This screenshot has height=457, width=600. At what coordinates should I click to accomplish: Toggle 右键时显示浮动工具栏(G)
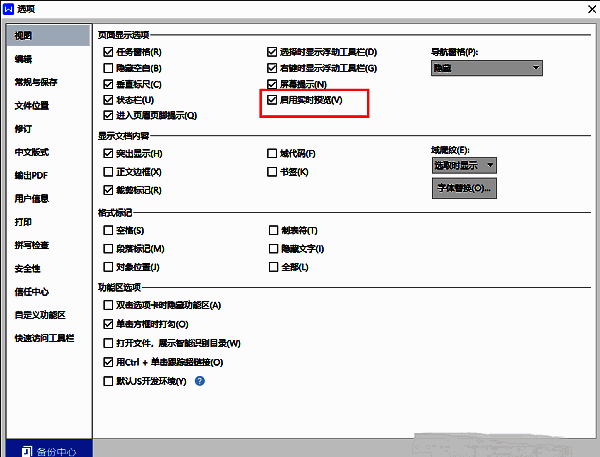tap(272, 68)
